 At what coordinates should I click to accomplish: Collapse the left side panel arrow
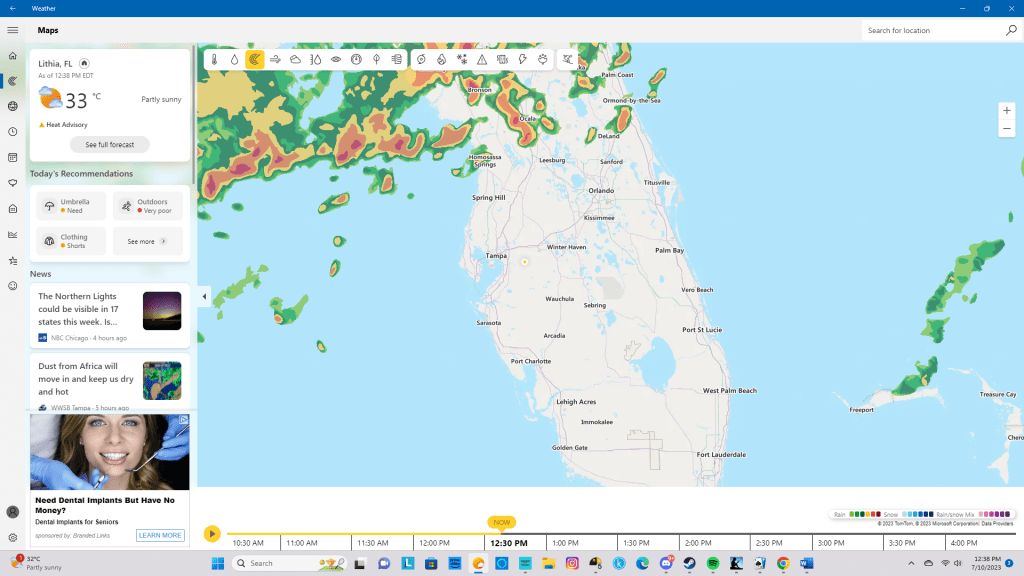pos(204,296)
